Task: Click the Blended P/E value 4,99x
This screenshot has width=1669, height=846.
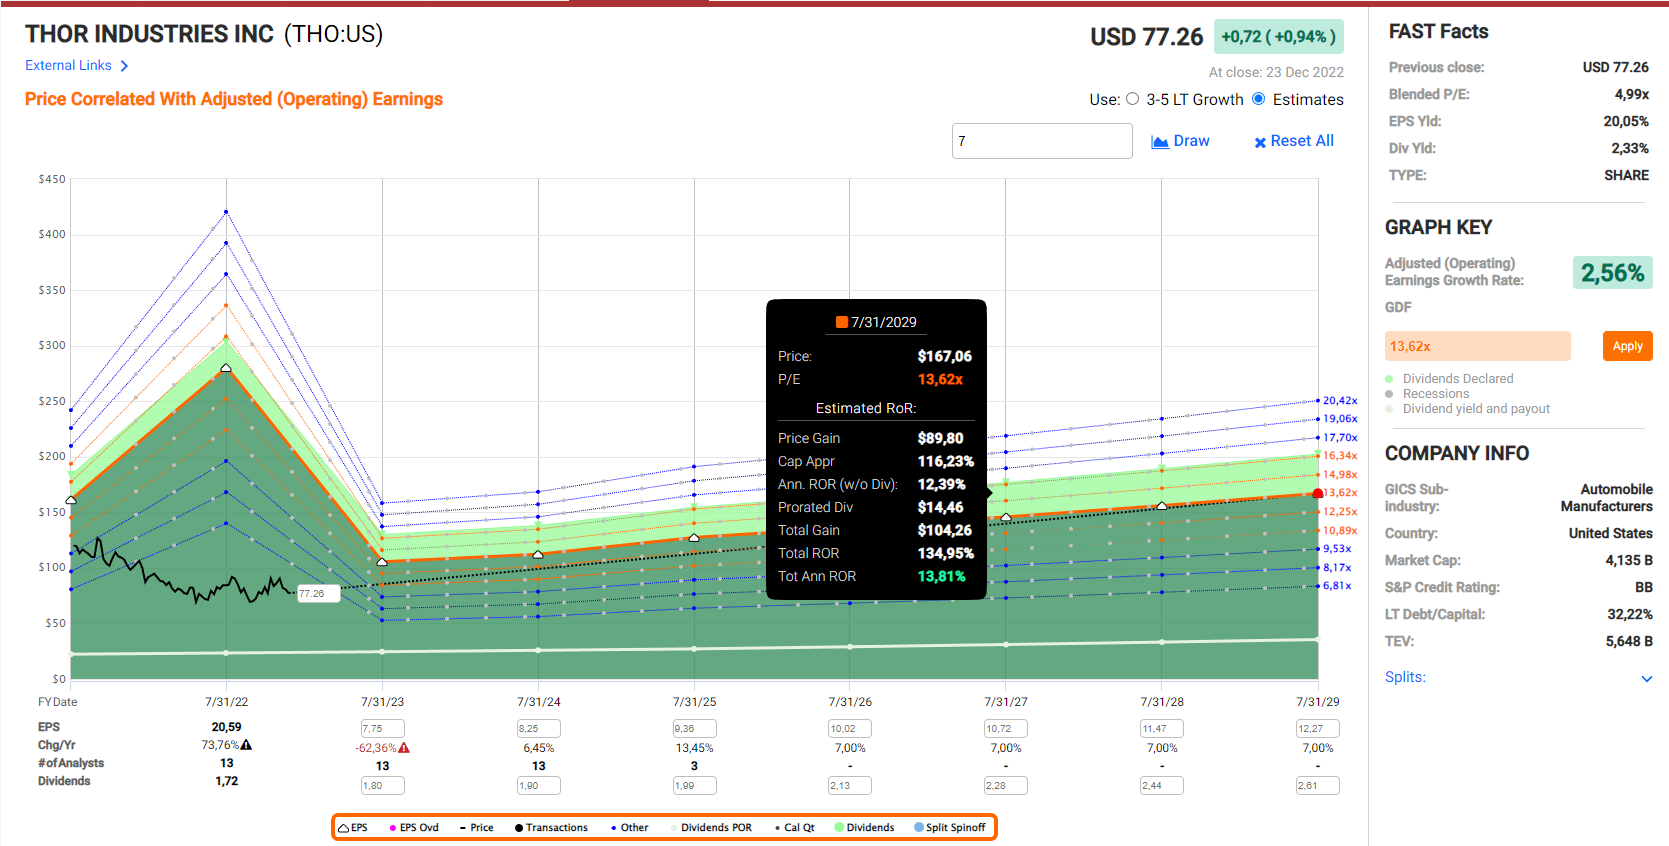Action: 1632,95
